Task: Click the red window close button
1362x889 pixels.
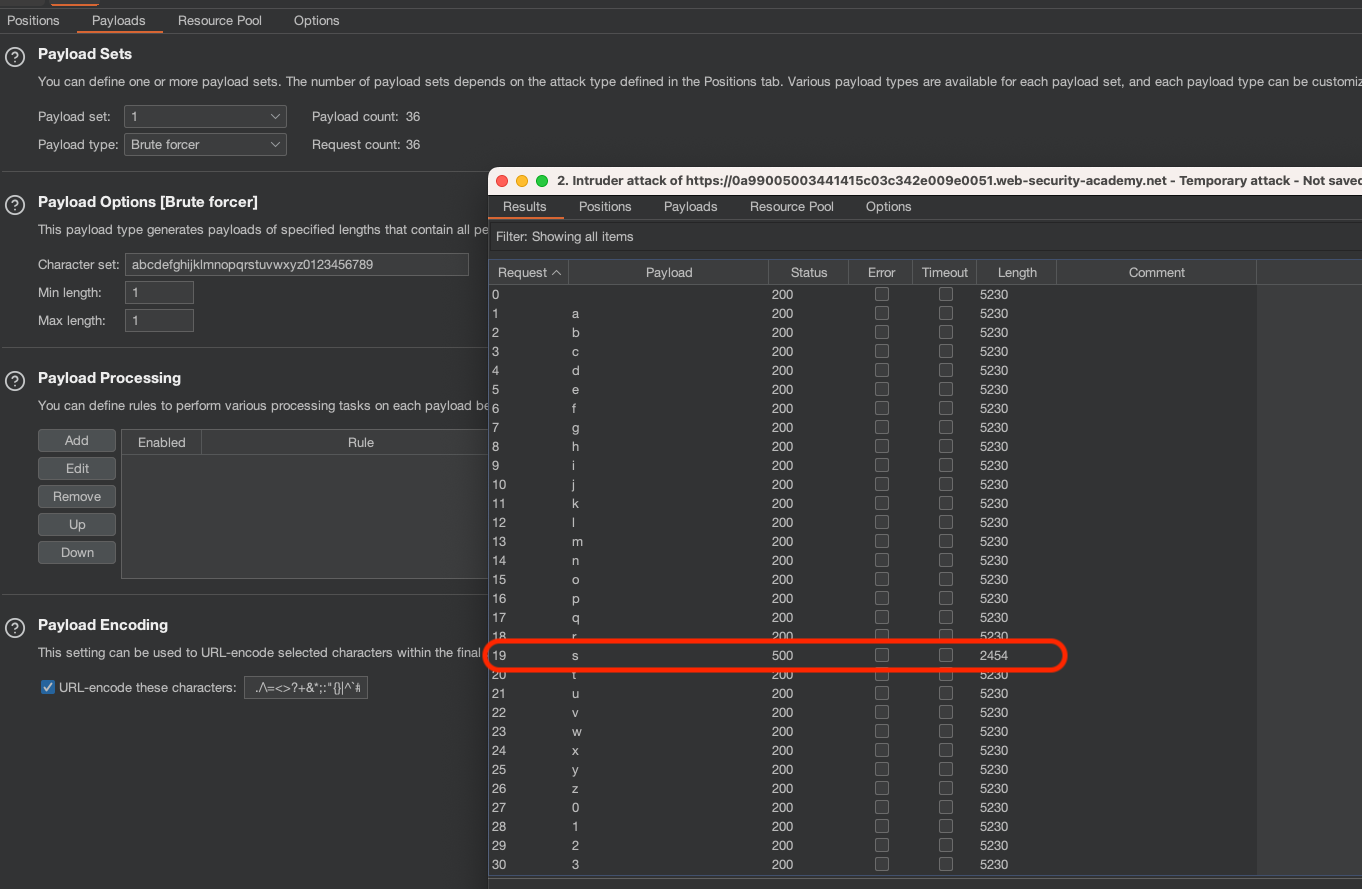Action: (502, 181)
